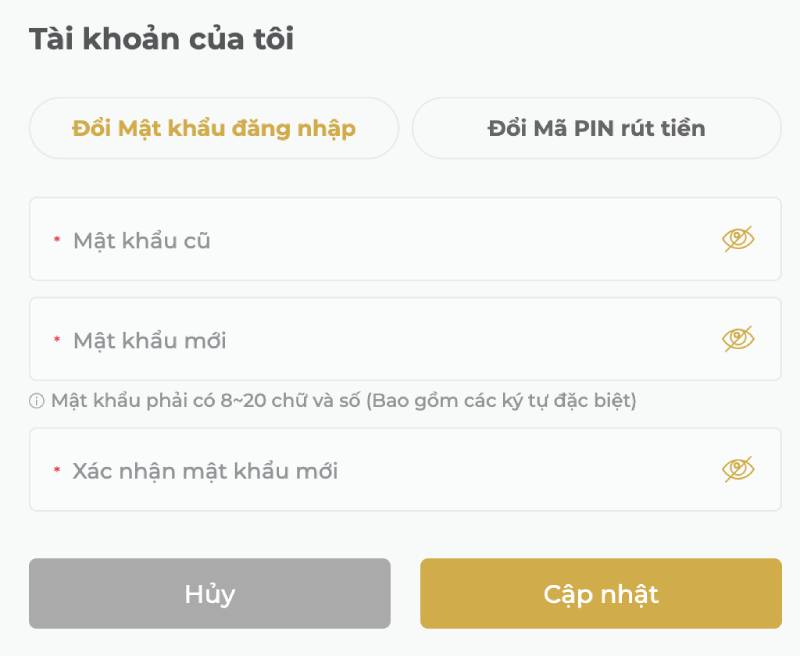Click the eye icon on Mật khẩu mới field
Viewport: 800px width, 656px height.
pos(737,338)
